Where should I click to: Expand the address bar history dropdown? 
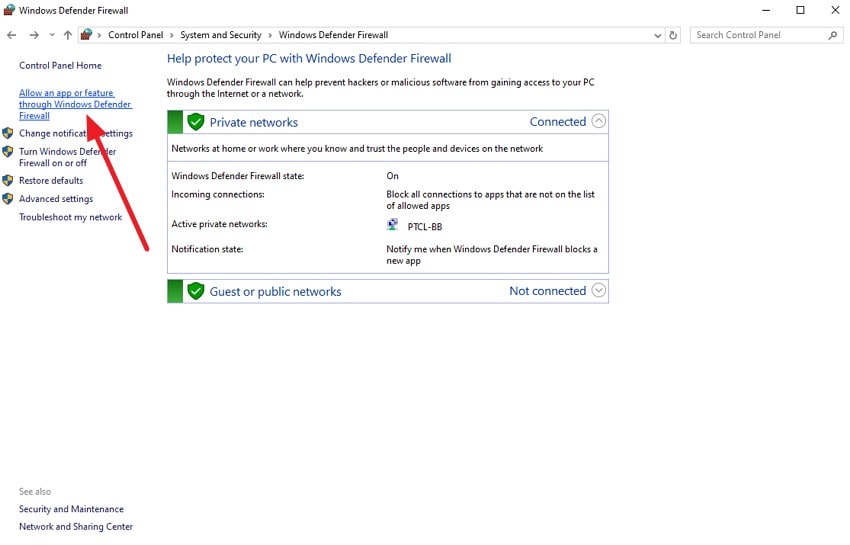click(x=658, y=35)
